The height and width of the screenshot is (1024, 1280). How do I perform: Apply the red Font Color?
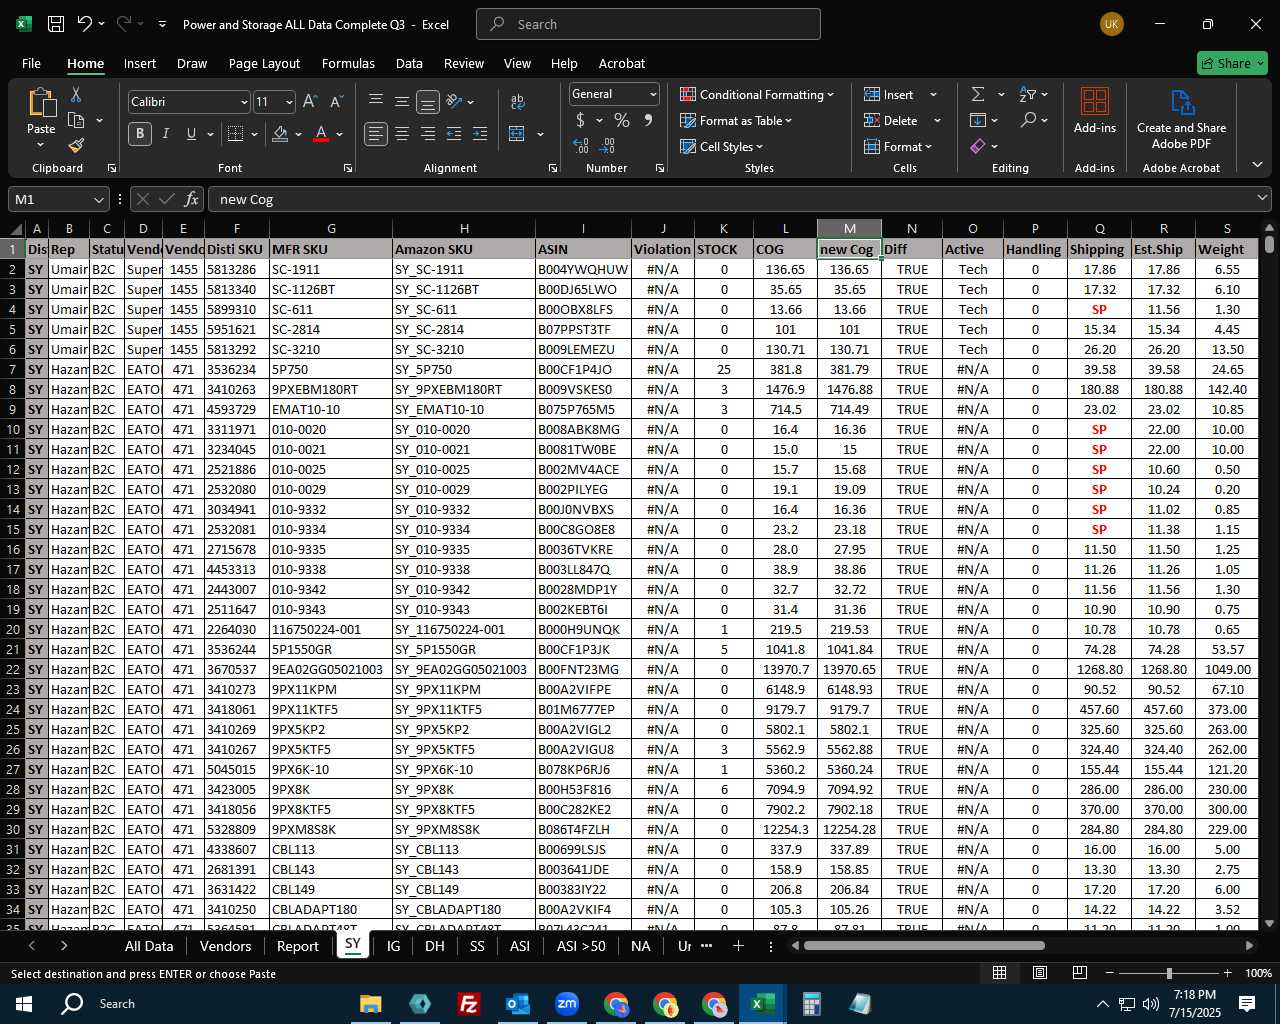coord(321,134)
